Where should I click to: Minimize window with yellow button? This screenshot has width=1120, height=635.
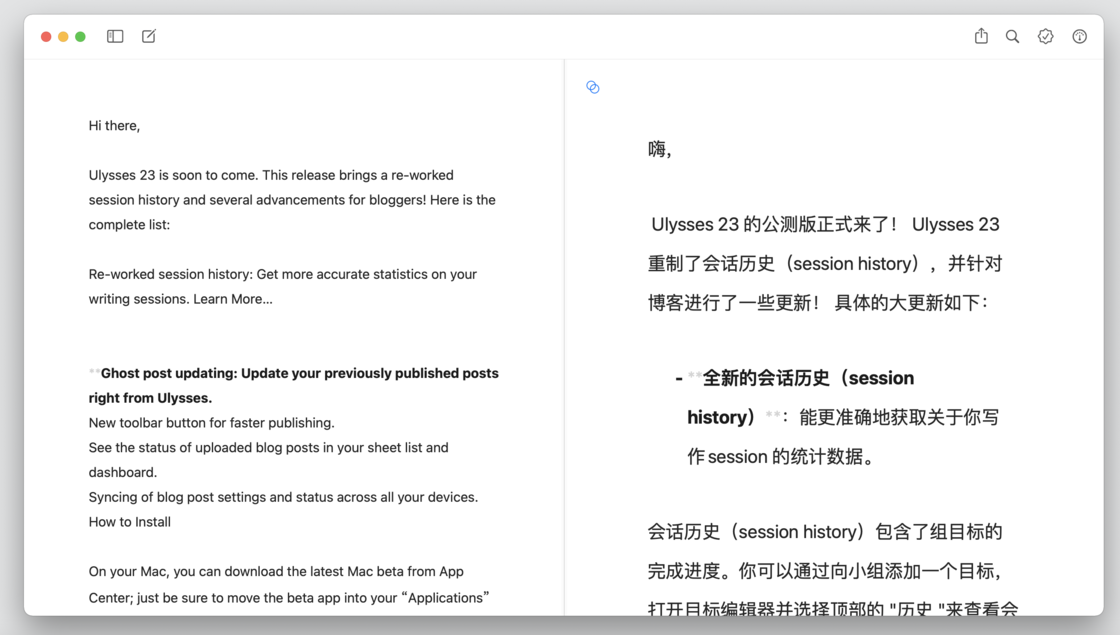[63, 36]
